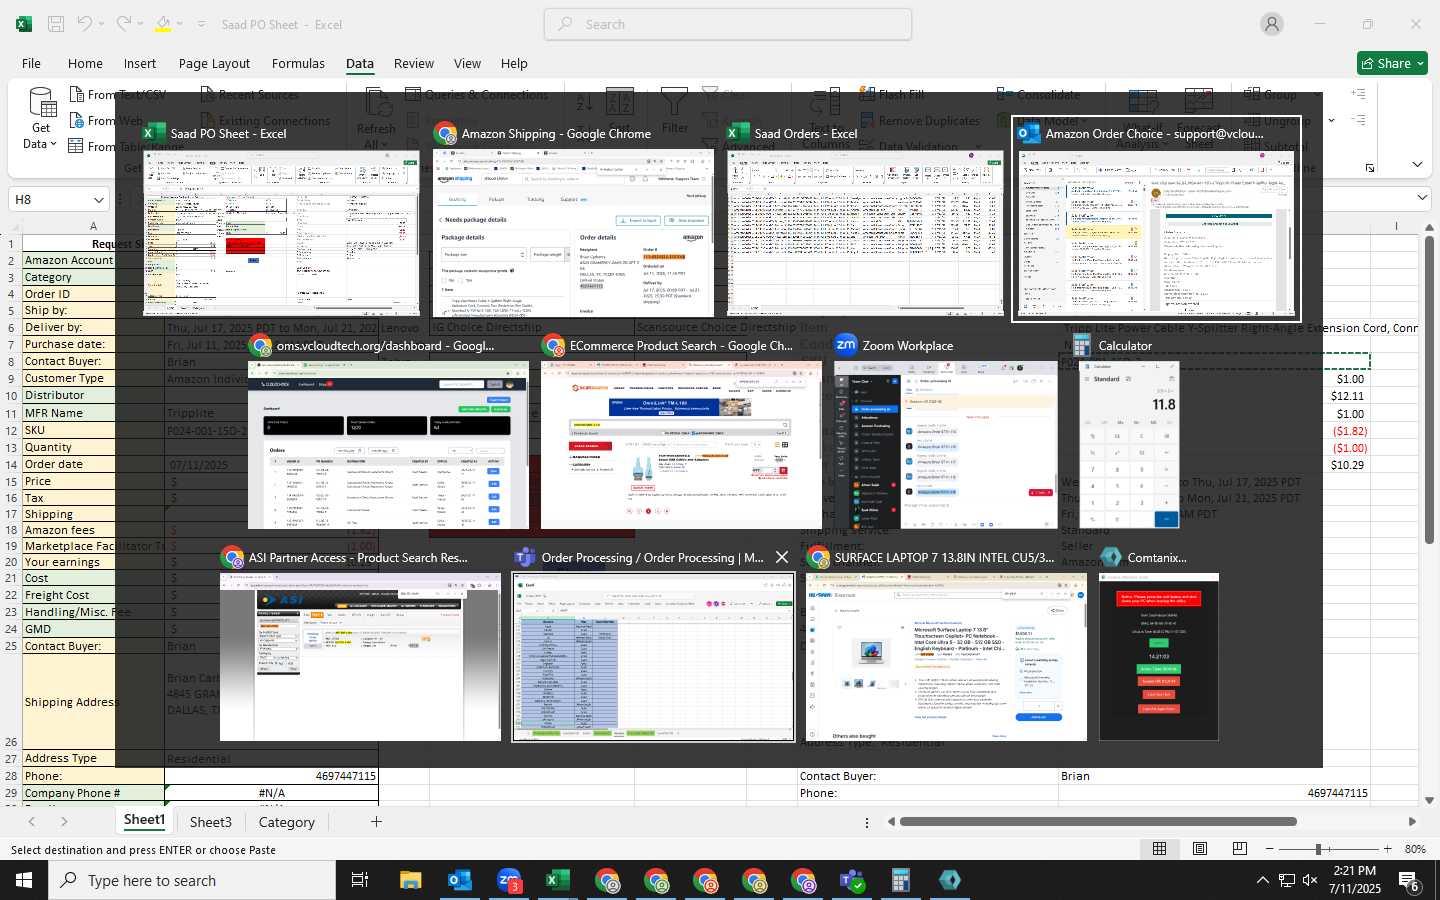Open the Review ribbon tab

414,63
